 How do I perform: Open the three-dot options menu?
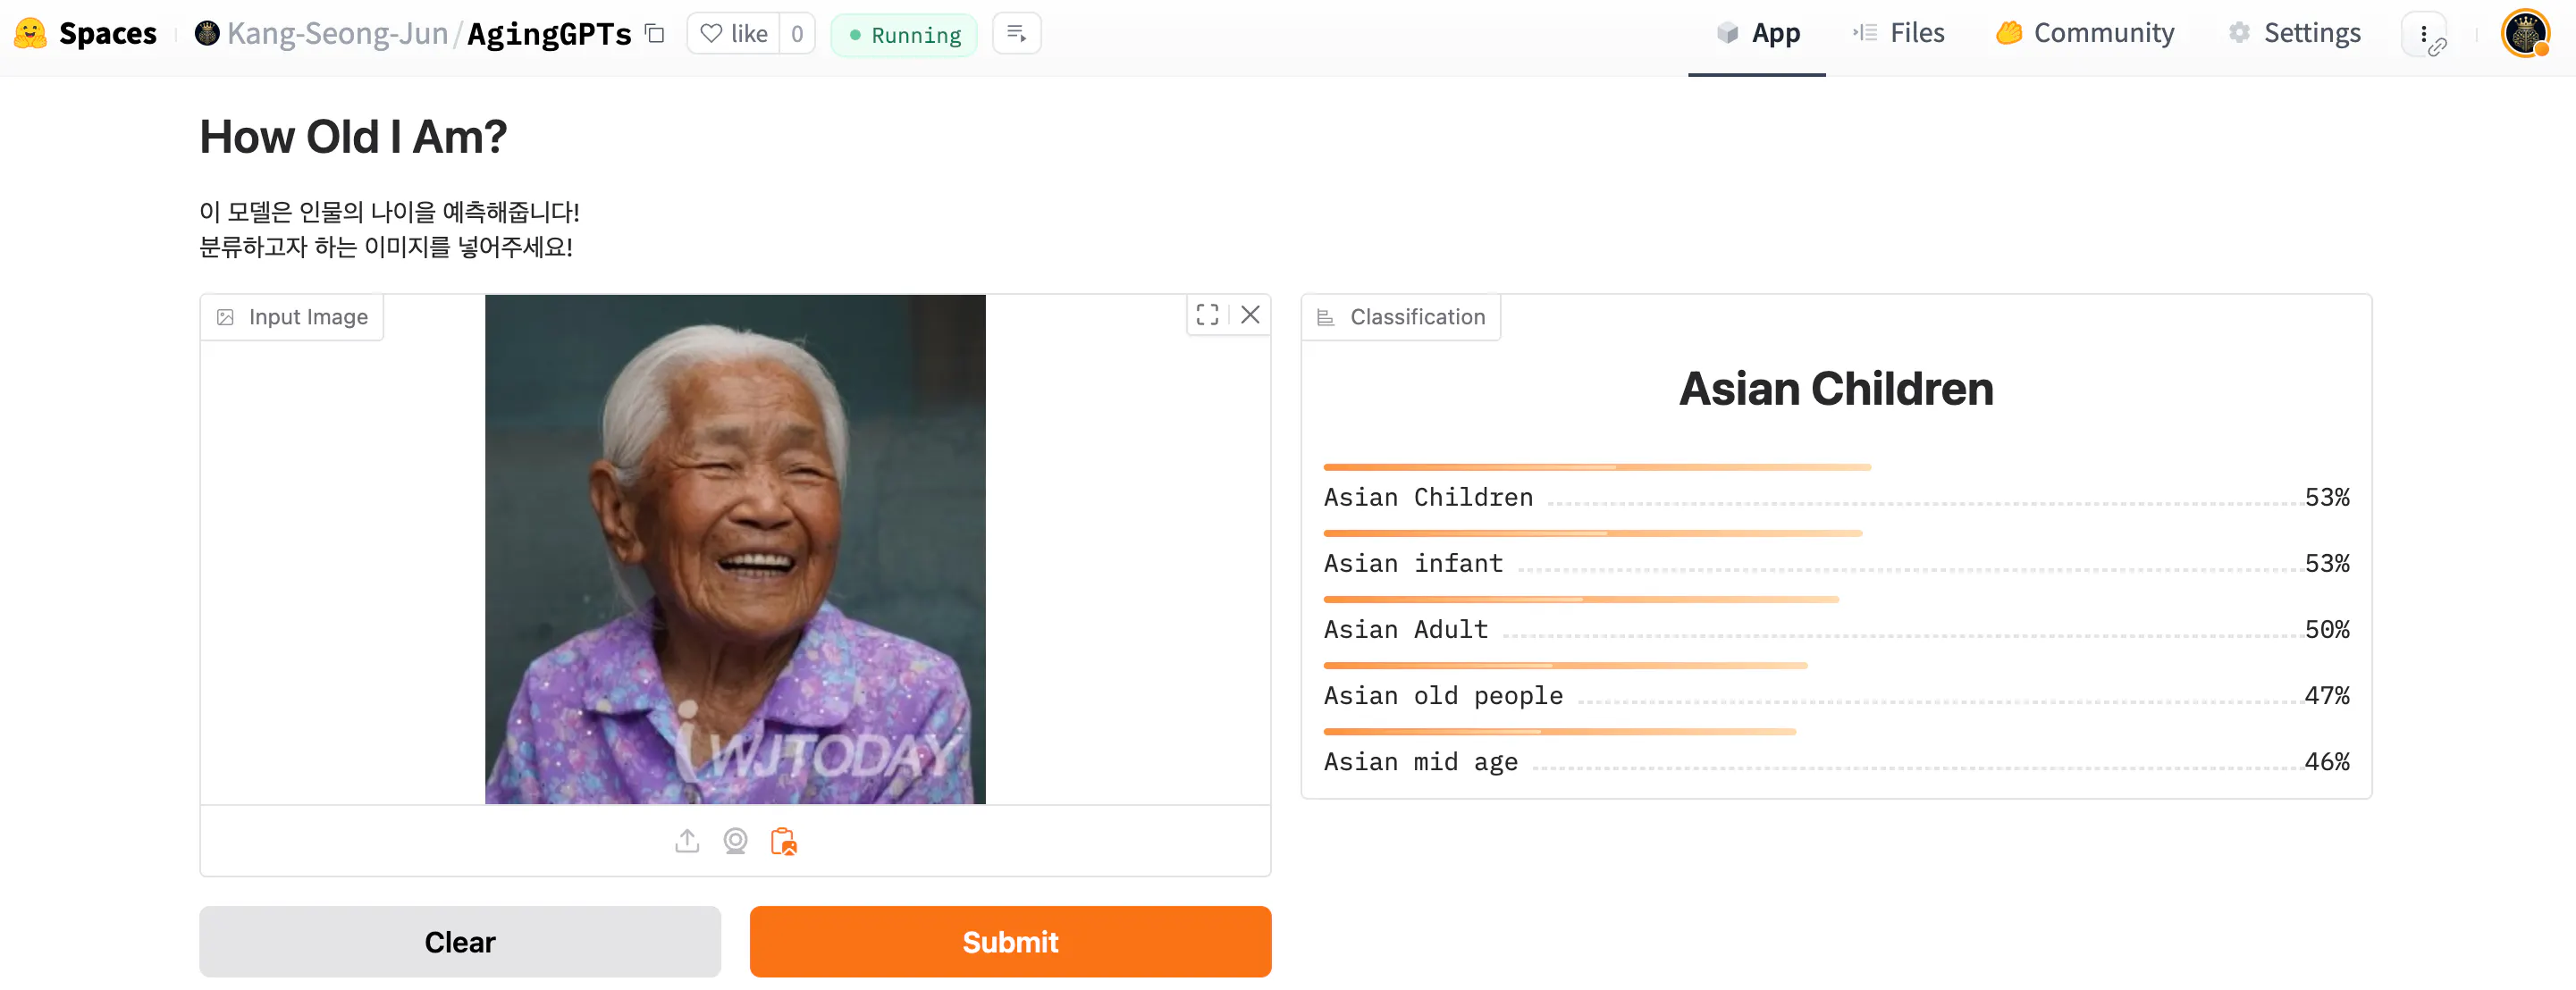click(2424, 34)
